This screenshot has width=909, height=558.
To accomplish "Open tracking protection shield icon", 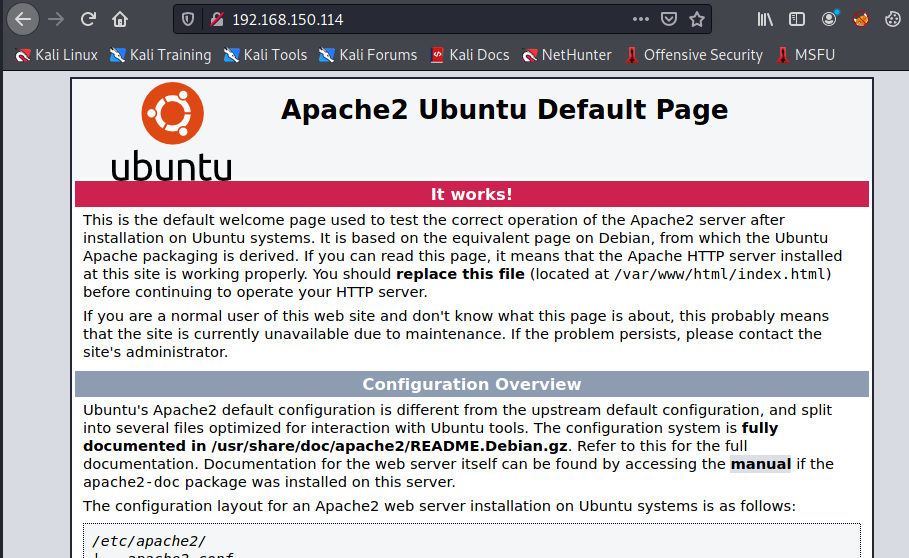I will [191, 19].
